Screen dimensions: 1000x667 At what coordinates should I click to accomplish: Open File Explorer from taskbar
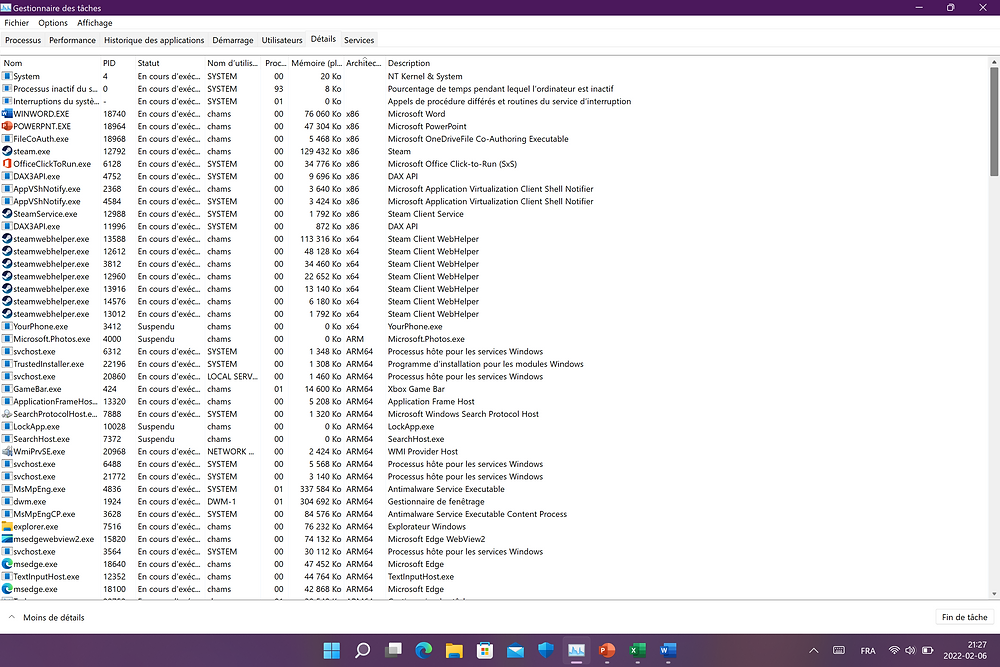point(454,650)
